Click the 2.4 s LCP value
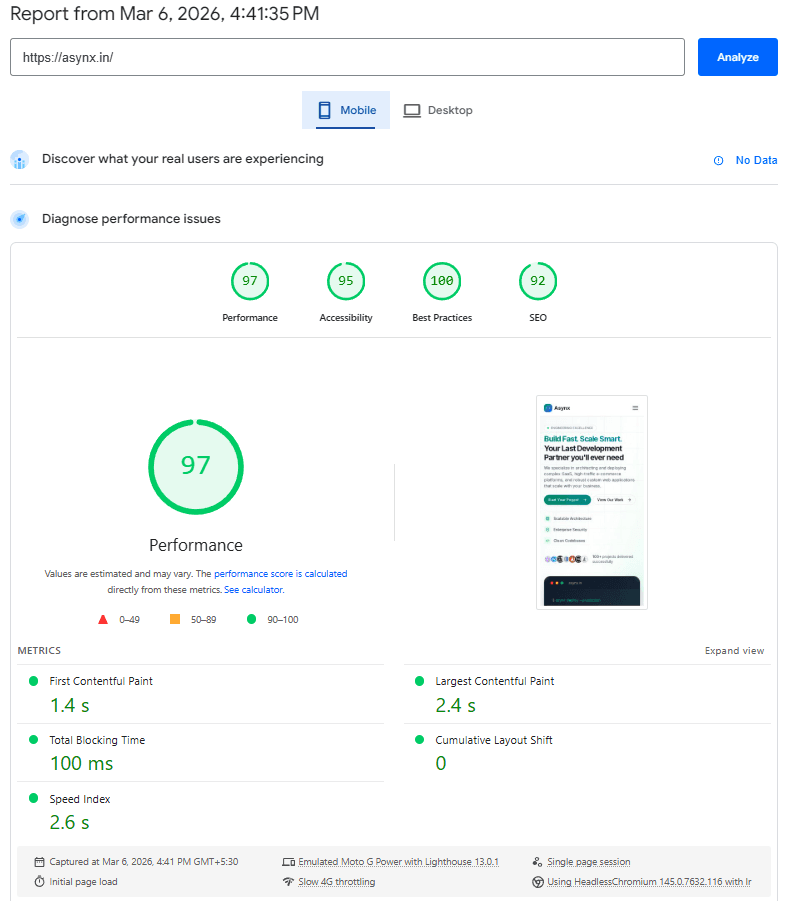Screen dimensions: 790x901 click(456, 705)
